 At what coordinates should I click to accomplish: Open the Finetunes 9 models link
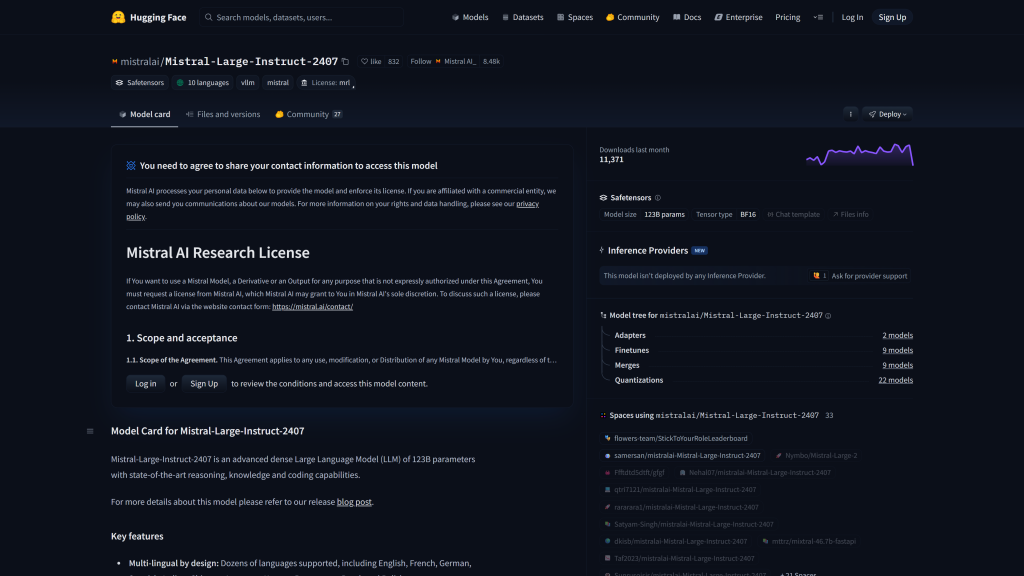point(897,350)
